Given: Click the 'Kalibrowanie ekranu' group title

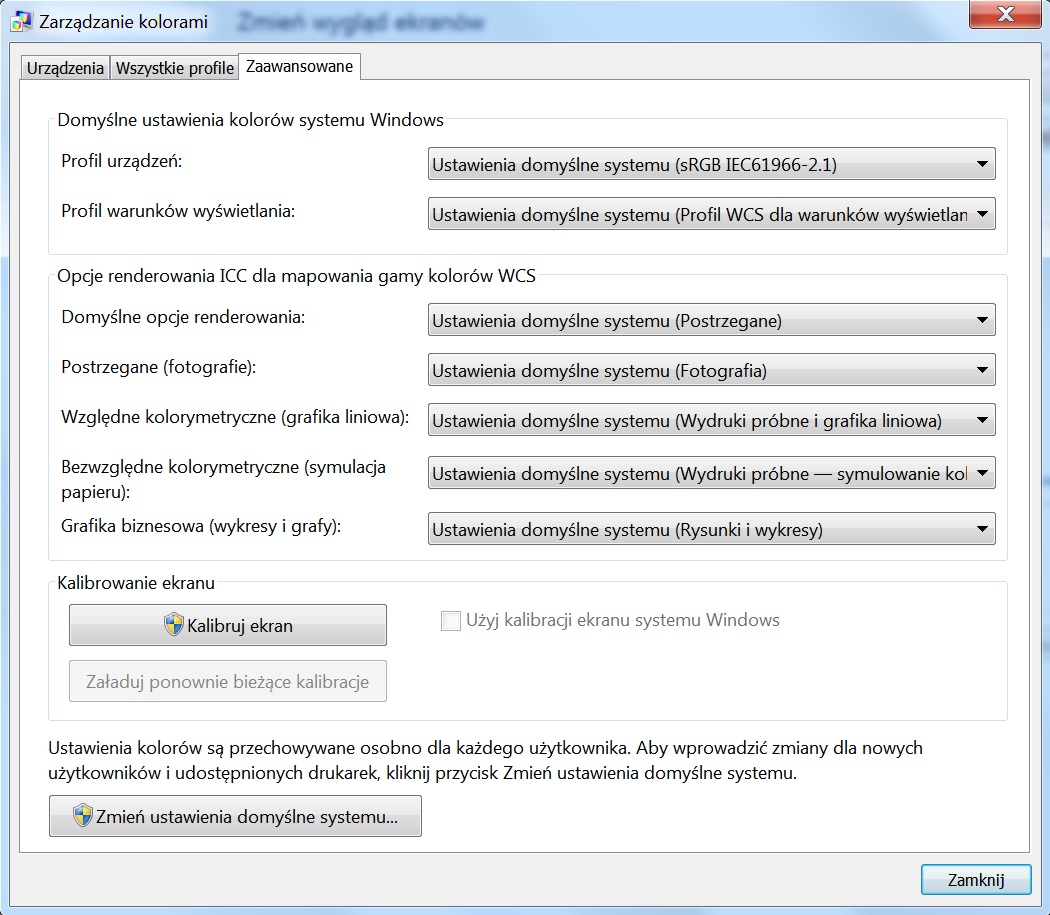Looking at the screenshot, I should tap(136, 583).
